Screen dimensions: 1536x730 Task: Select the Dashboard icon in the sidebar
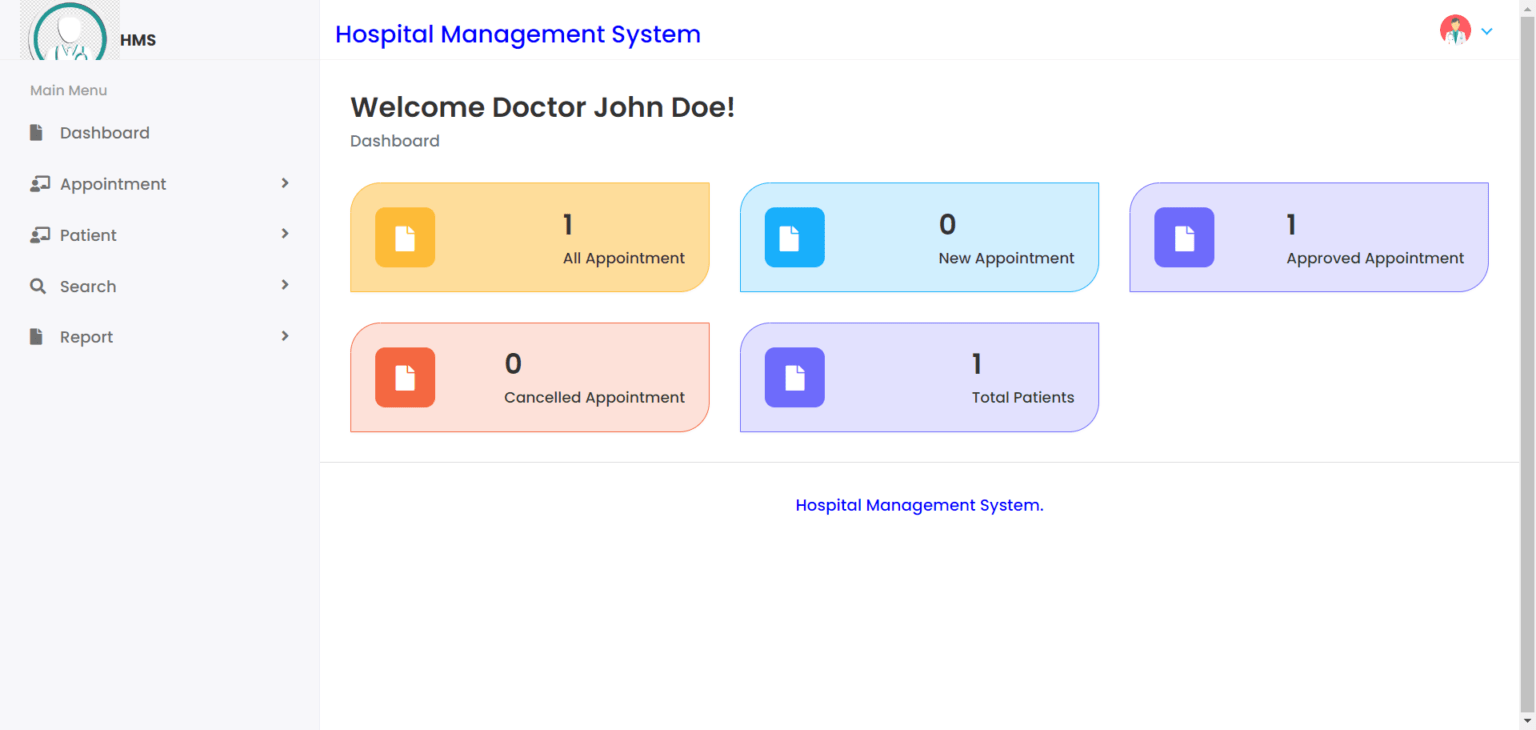coord(37,132)
